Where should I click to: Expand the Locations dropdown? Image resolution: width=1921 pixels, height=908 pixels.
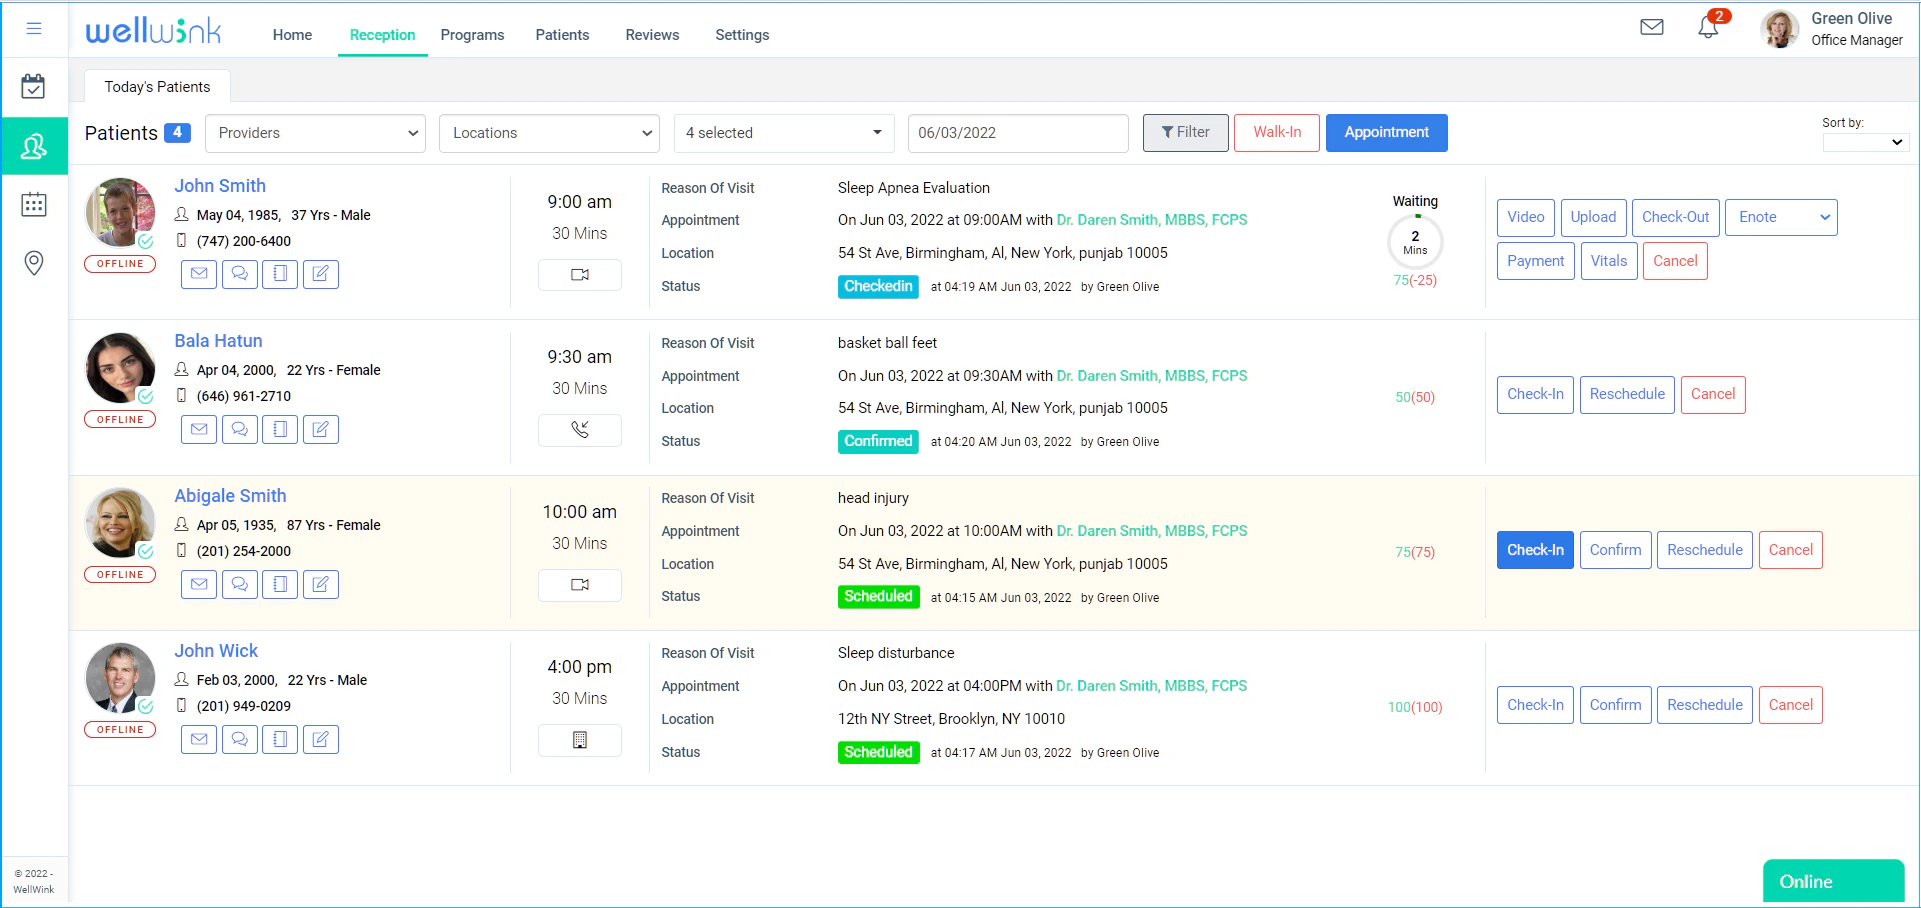[549, 133]
